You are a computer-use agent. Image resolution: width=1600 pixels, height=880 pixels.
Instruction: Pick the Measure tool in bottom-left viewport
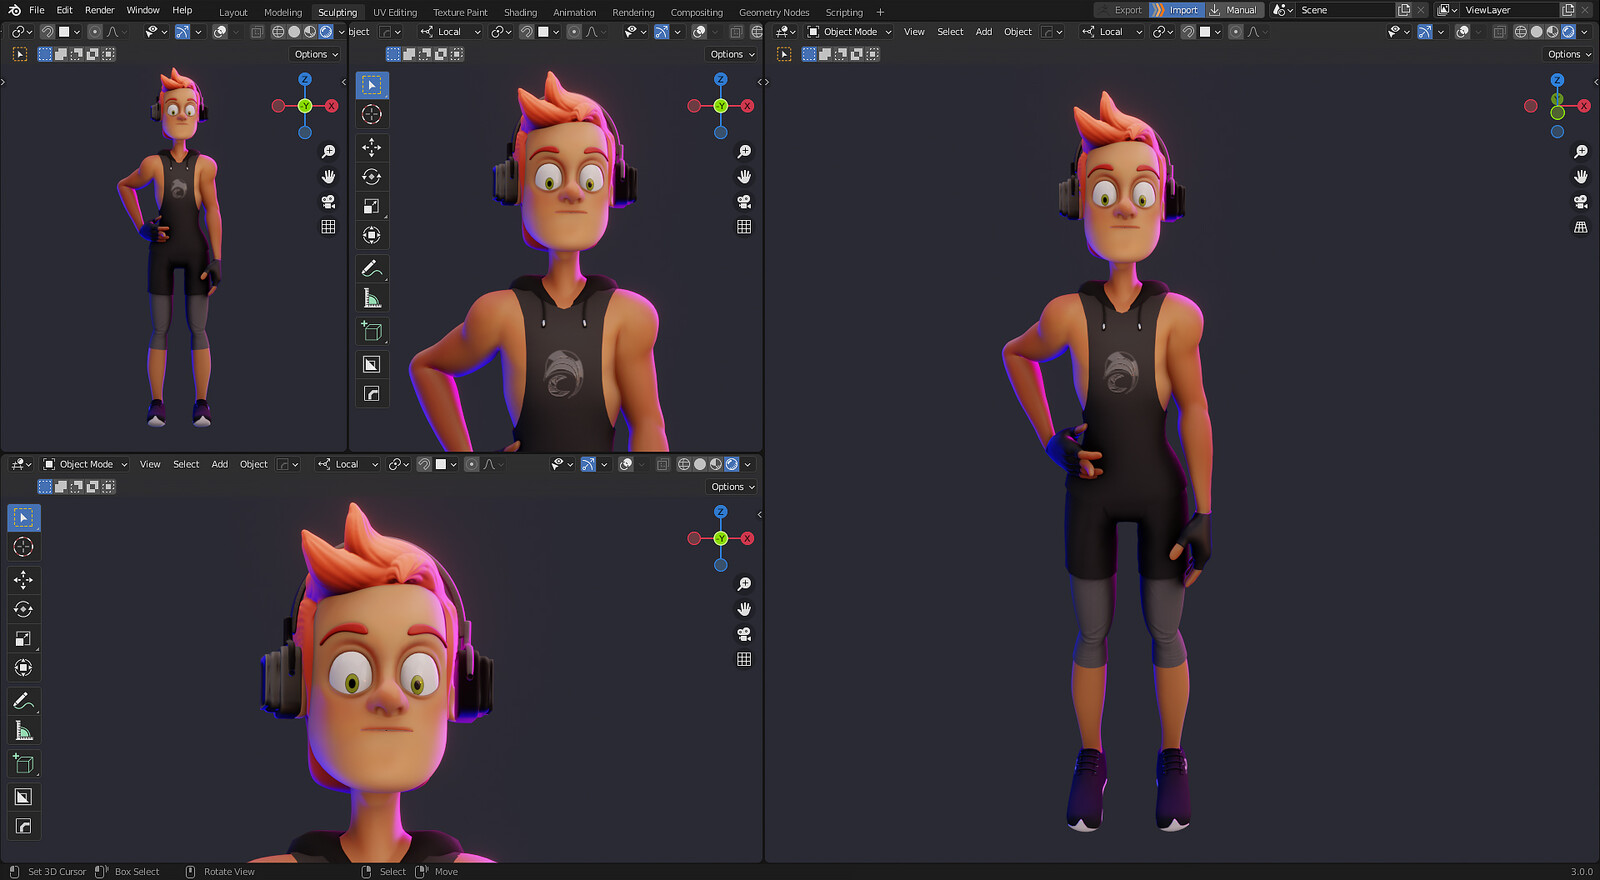point(24,731)
